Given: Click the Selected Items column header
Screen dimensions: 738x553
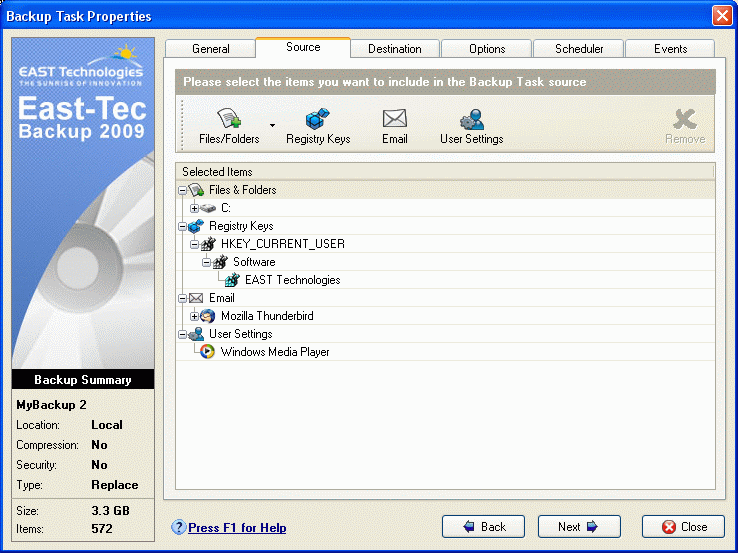Looking at the screenshot, I should (x=445, y=172).
